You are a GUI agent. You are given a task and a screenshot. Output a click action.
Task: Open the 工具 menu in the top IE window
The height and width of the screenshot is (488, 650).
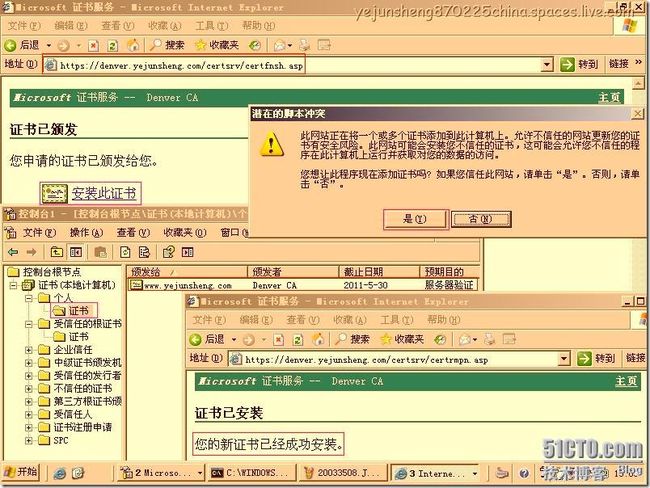(x=211, y=26)
